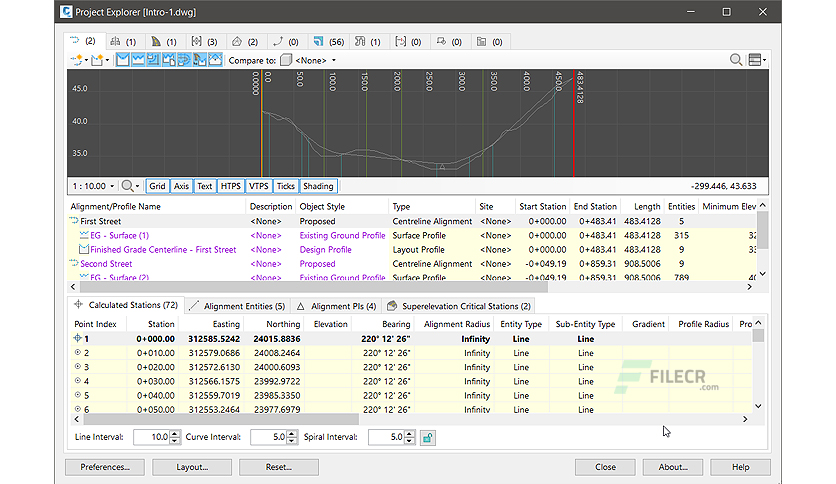Viewport: 836px width, 484px height.
Task: Open the Calculated Stations (72) tab
Action: (x=126, y=305)
